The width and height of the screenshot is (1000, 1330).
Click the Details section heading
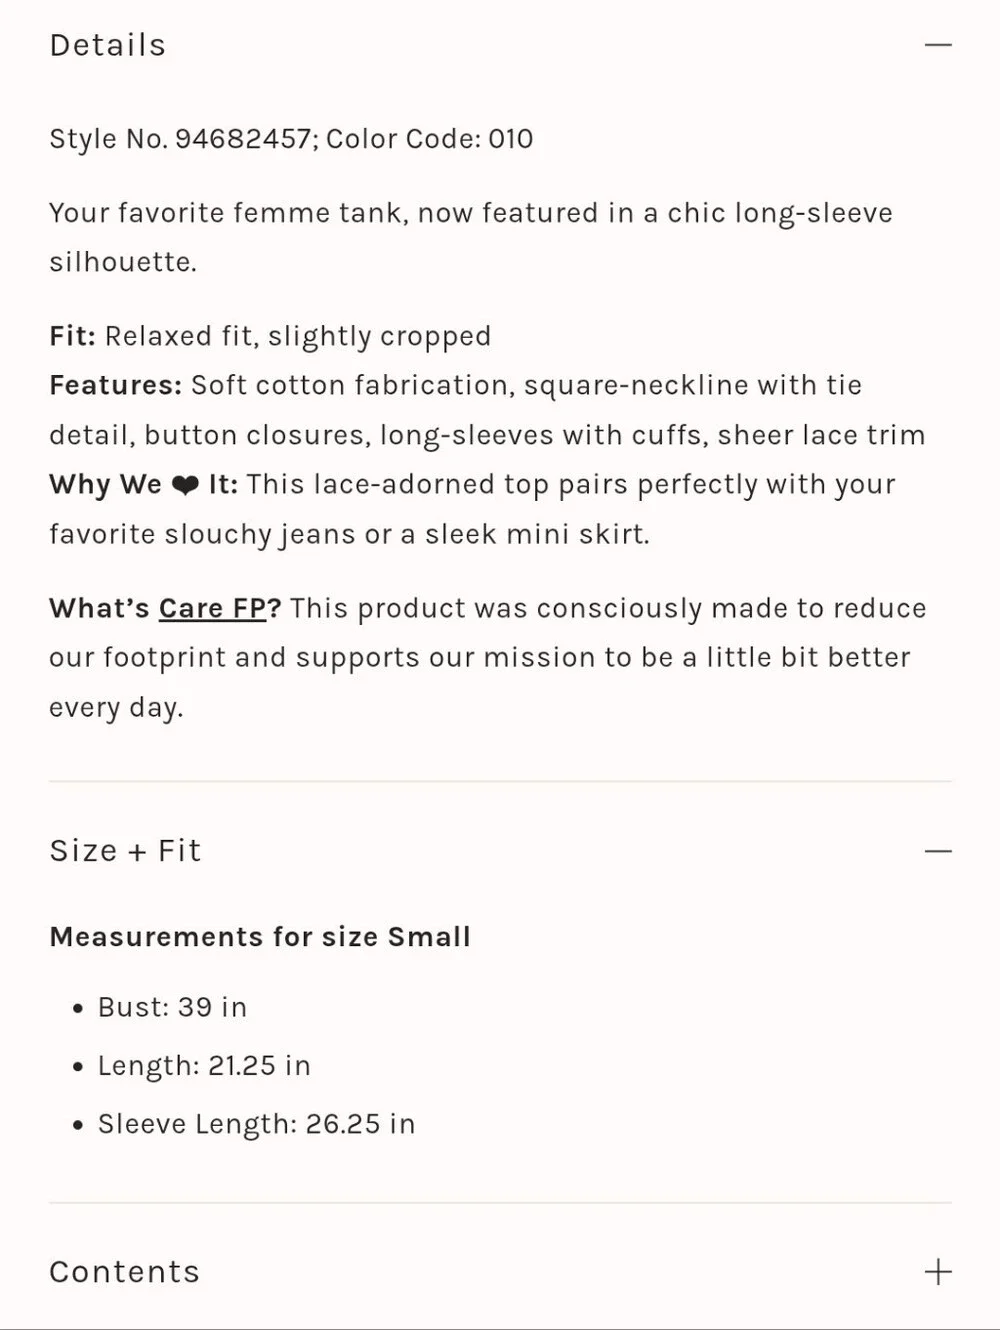tap(108, 45)
